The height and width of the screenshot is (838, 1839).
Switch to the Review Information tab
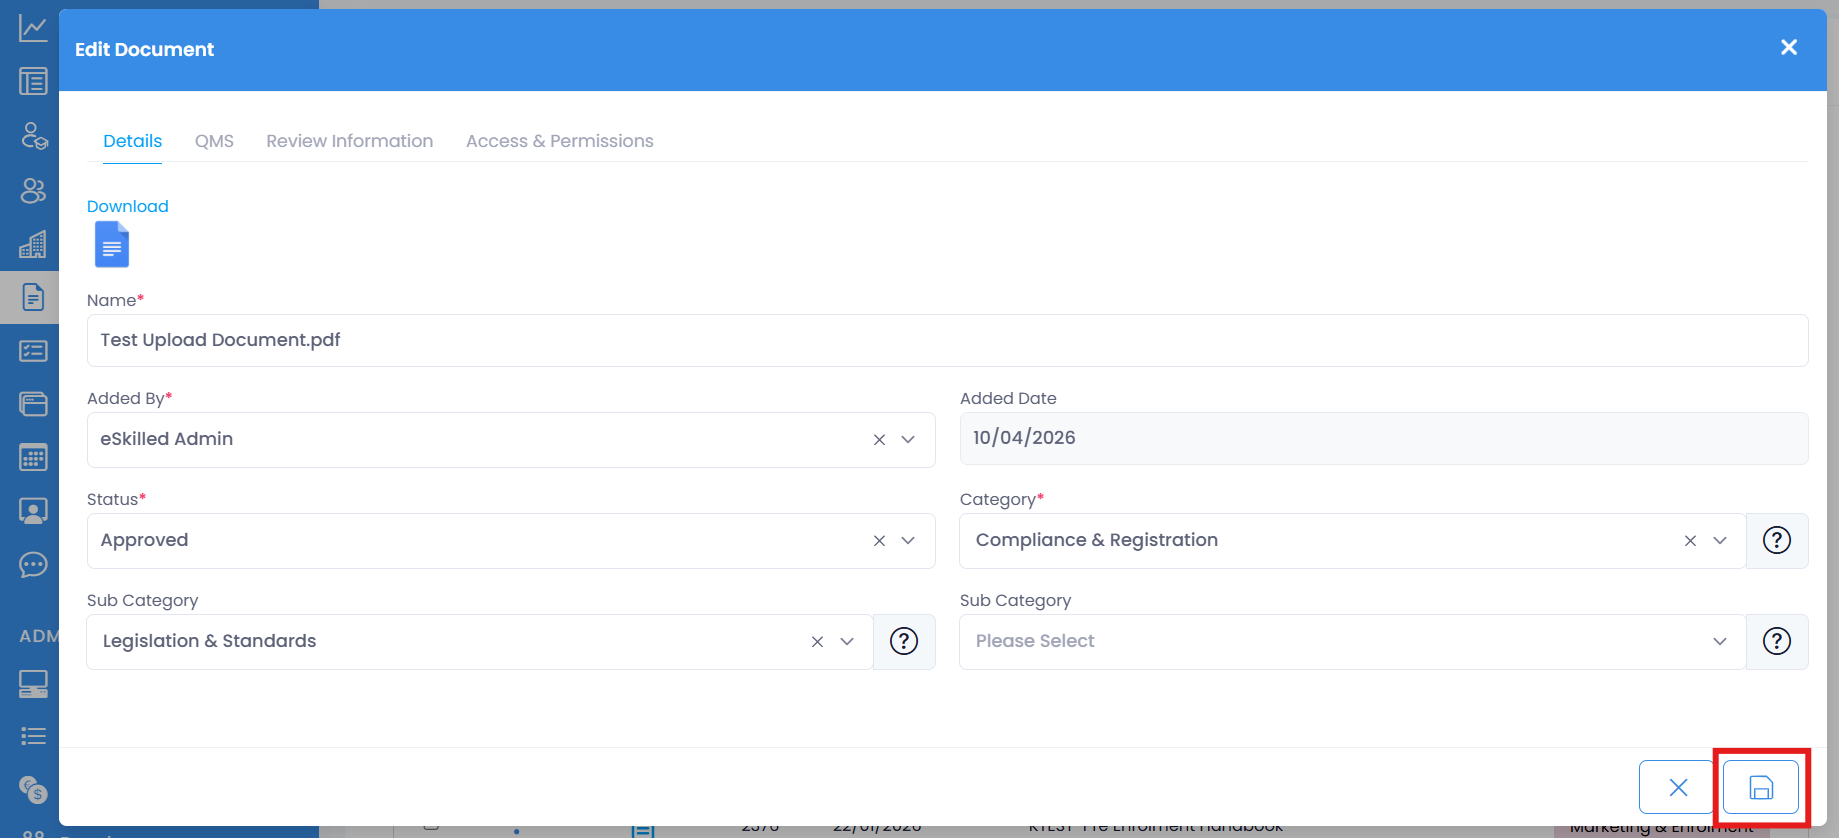pyautogui.click(x=349, y=141)
